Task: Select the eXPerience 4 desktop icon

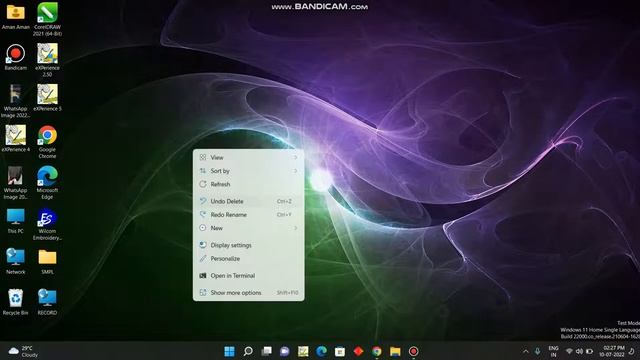Action: (16, 139)
